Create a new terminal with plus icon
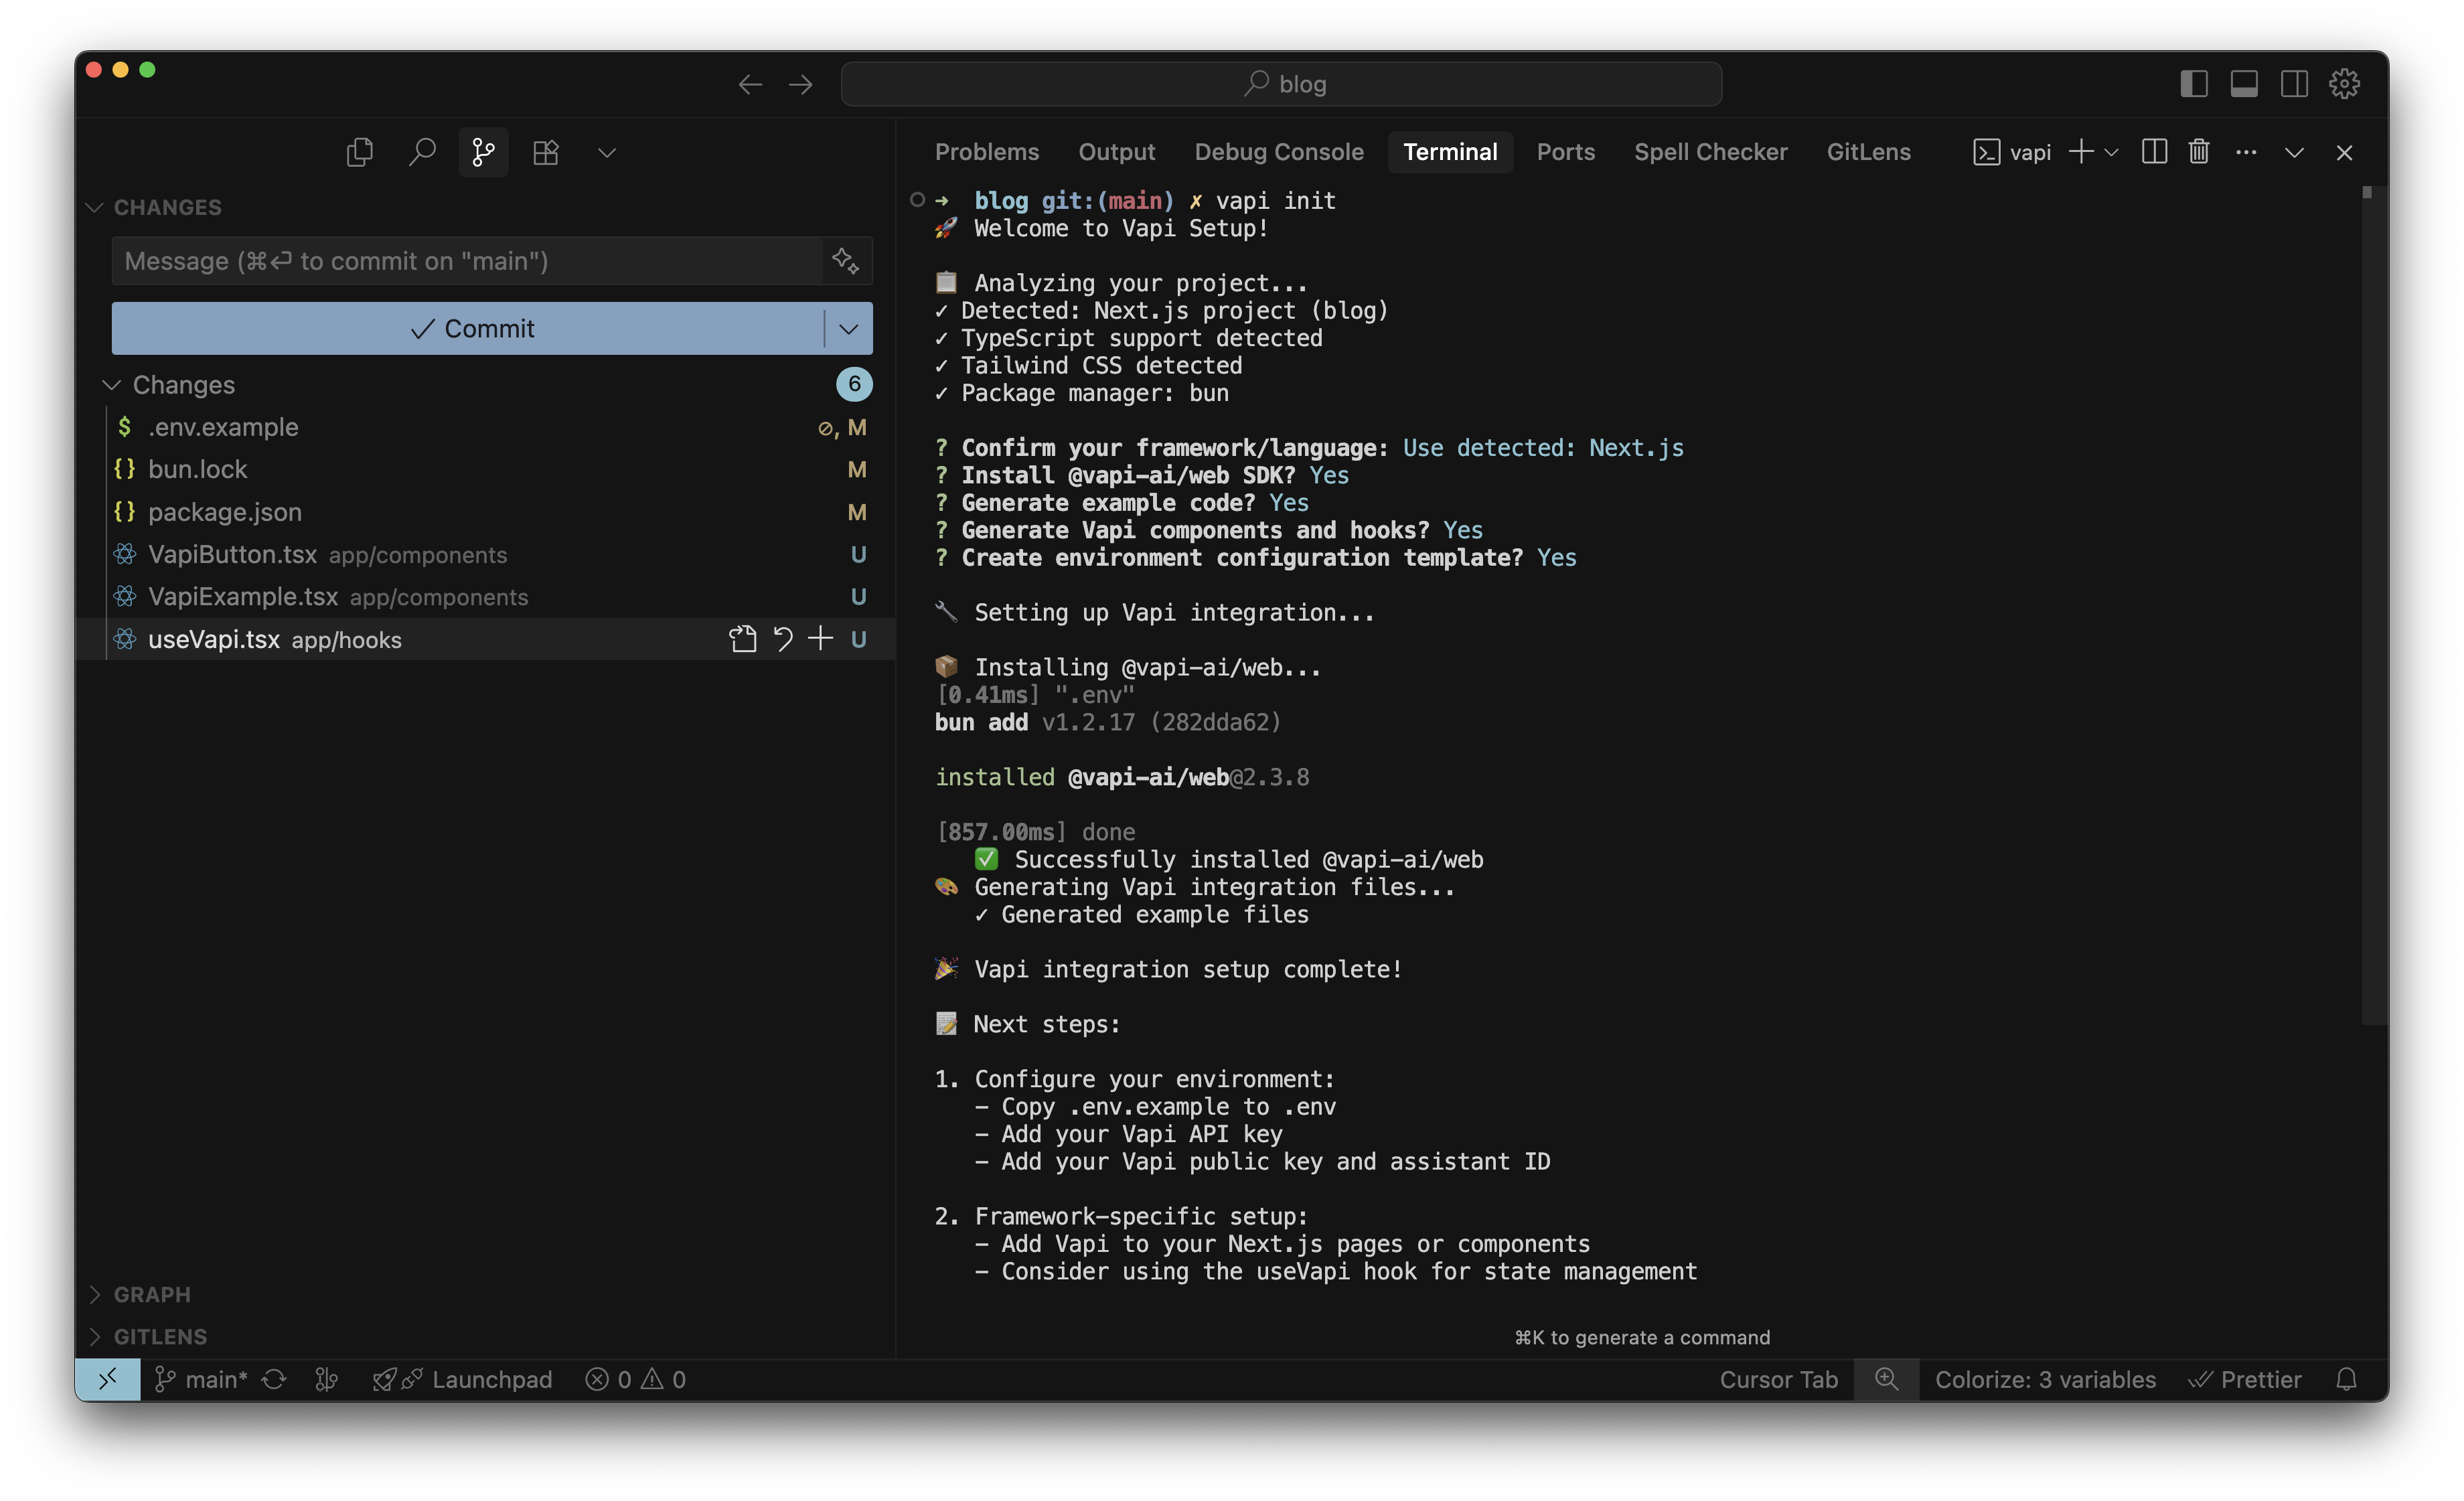The width and height of the screenshot is (2464, 1501). pos(2080,152)
